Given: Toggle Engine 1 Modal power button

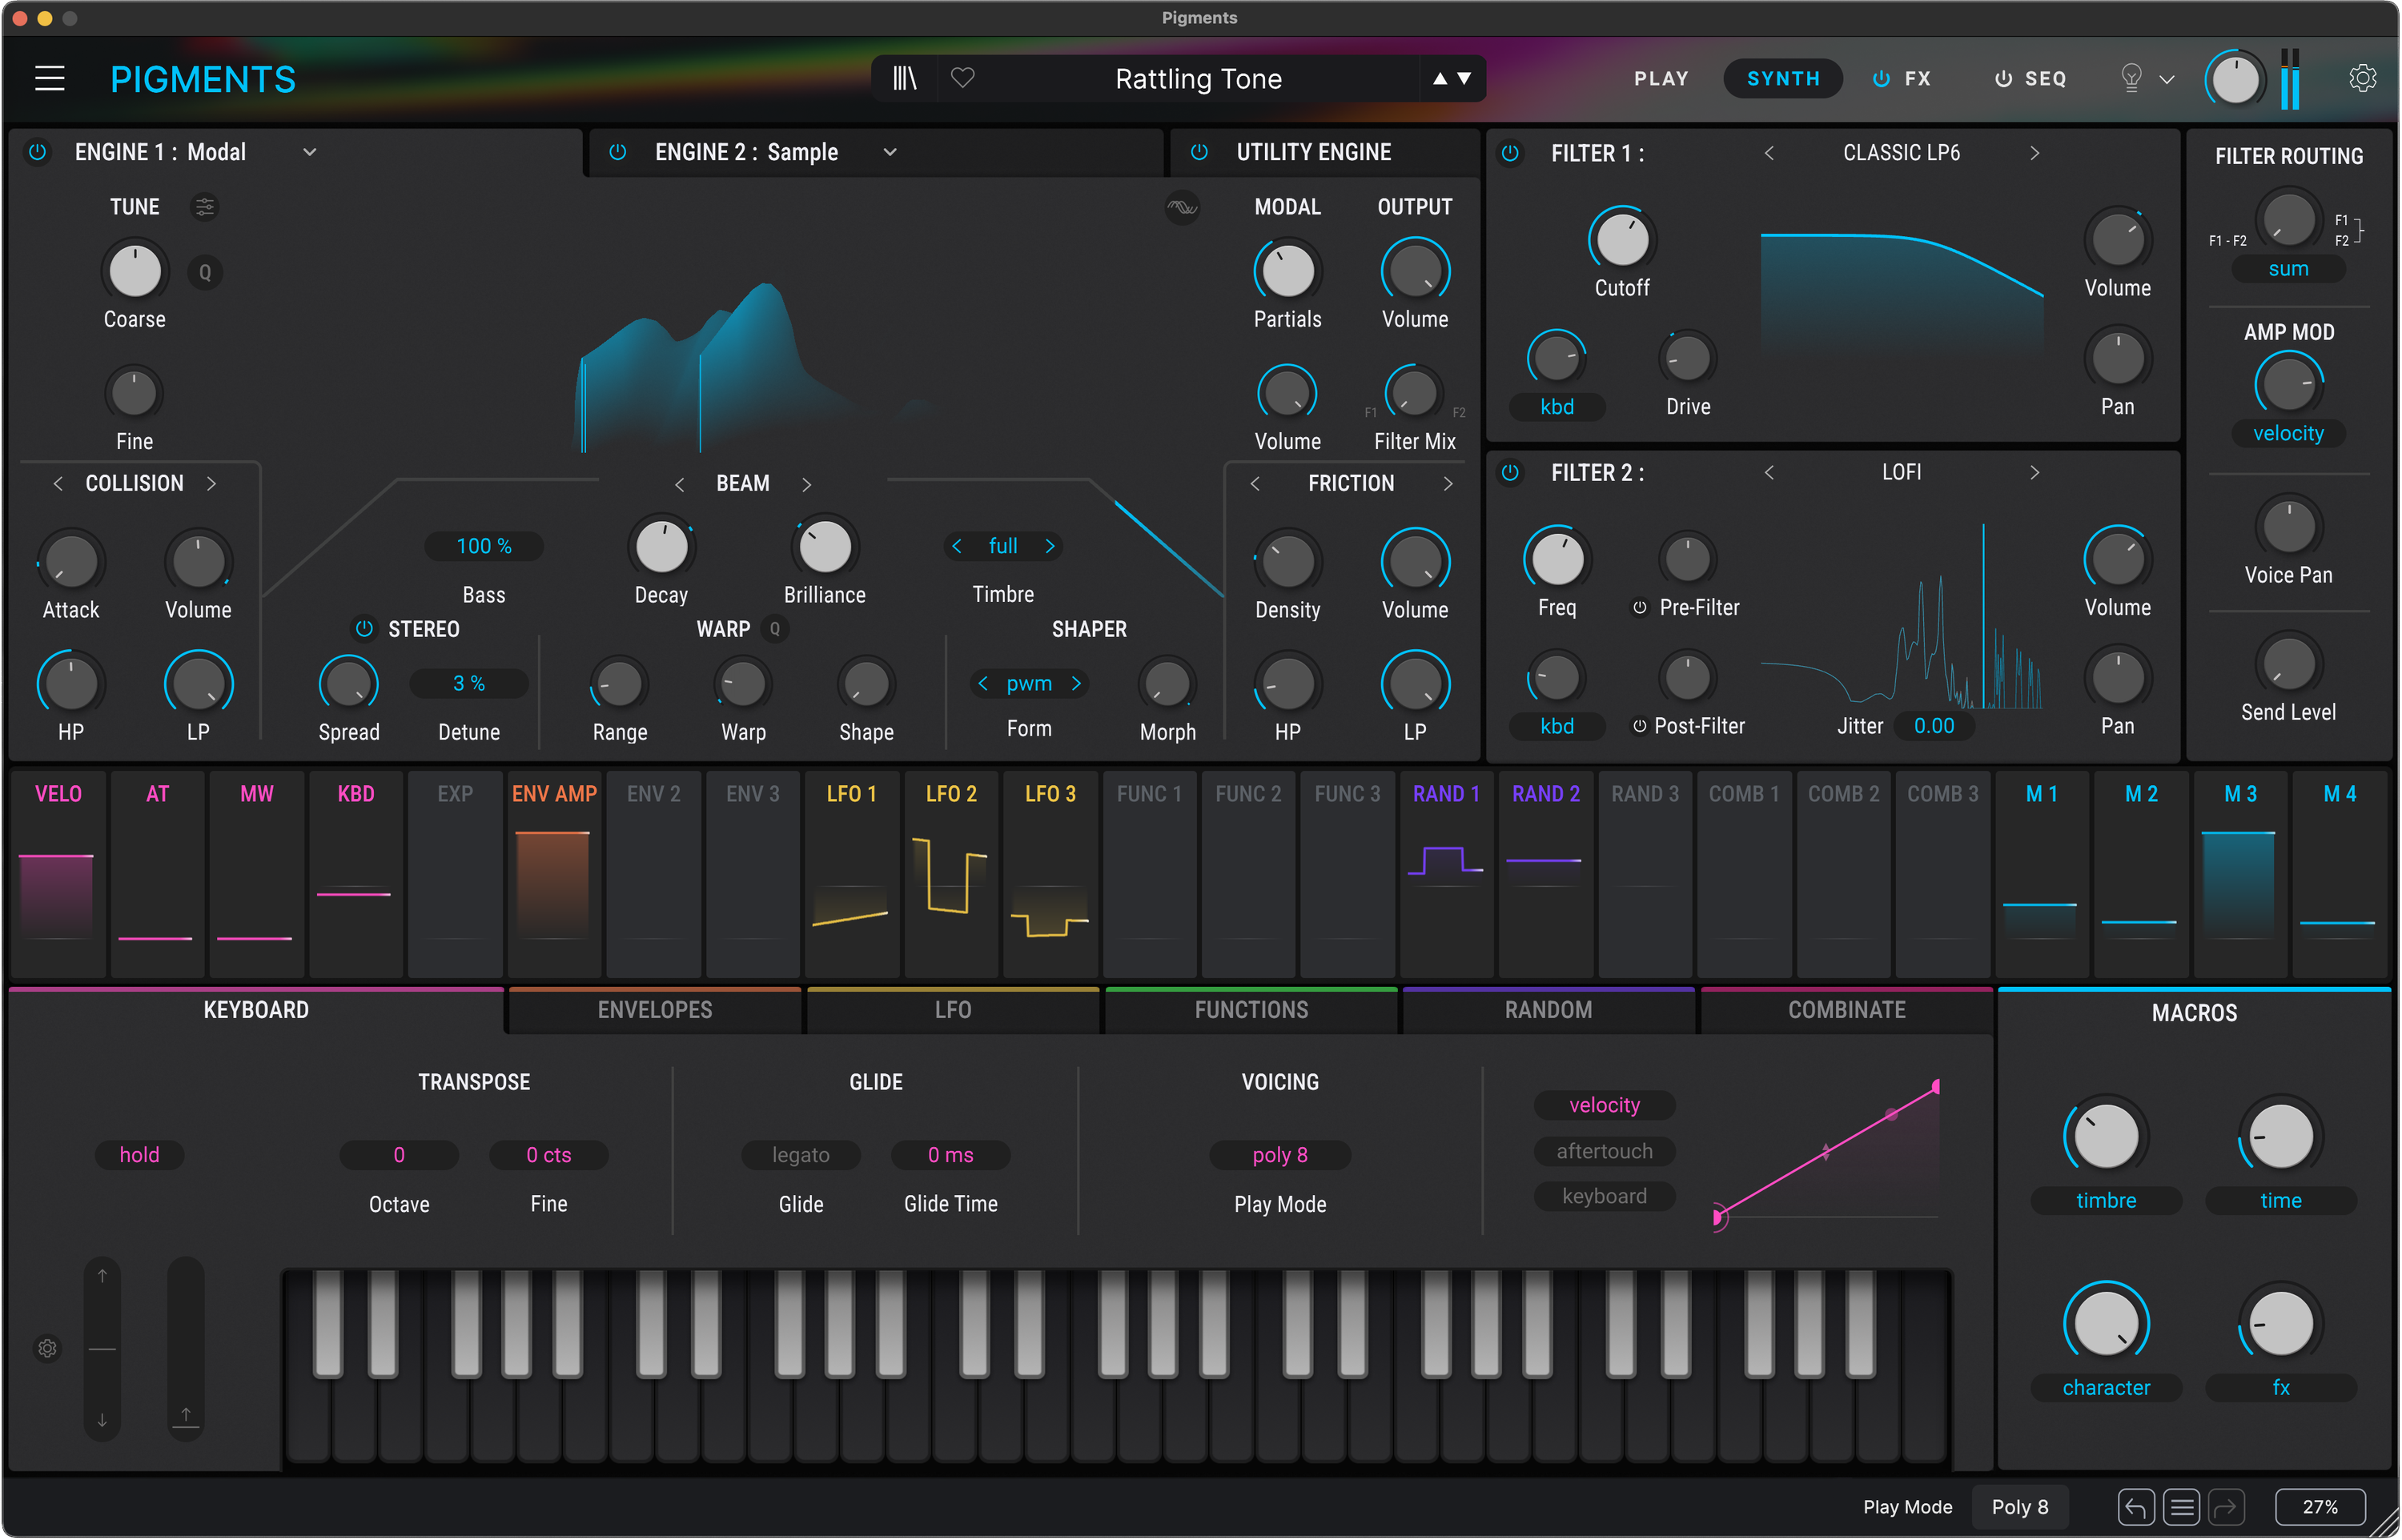Looking at the screenshot, I should tap(37, 152).
